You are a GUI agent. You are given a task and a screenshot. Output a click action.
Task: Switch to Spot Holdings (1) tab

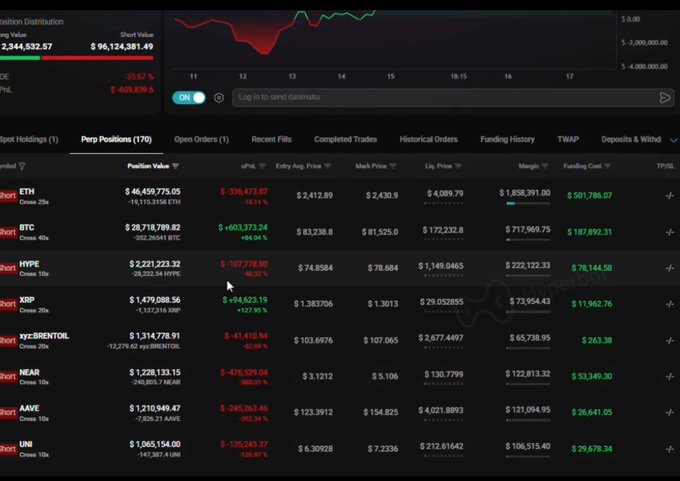pyautogui.click(x=29, y=139)
